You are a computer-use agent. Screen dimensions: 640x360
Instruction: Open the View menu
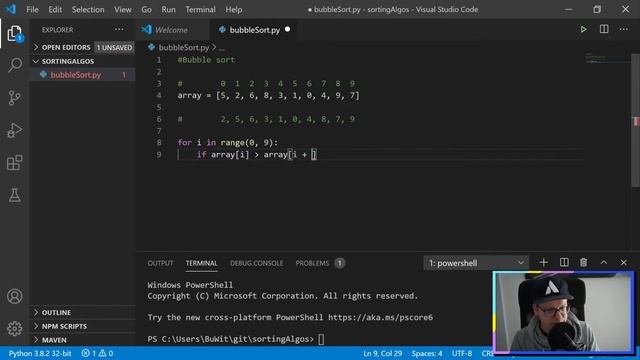122,9
